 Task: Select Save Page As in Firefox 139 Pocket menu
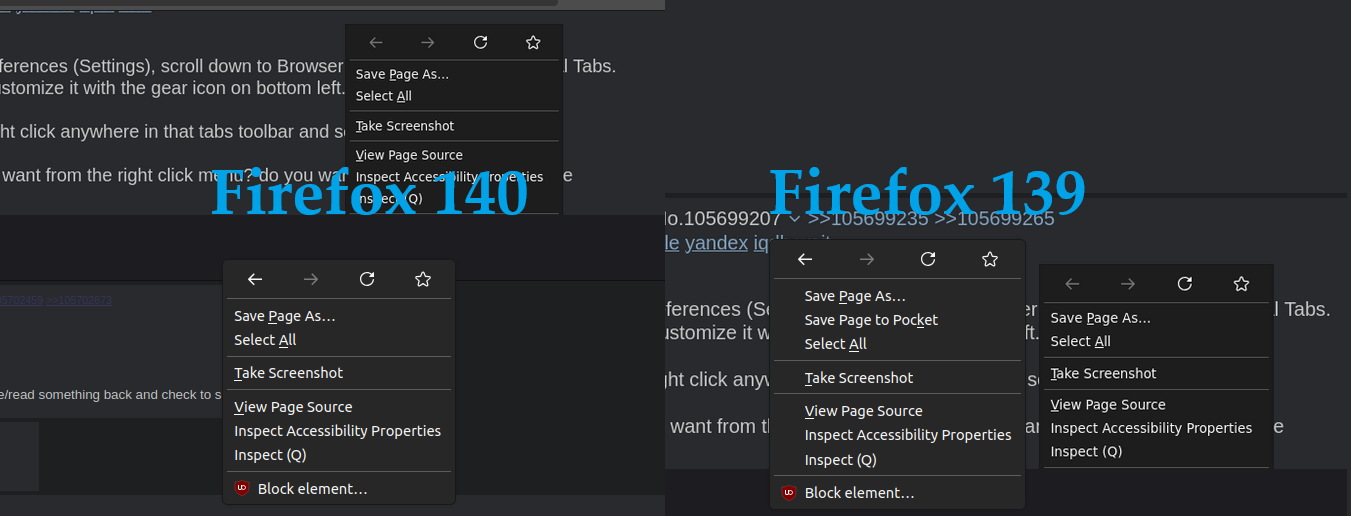tap(855, 296)
